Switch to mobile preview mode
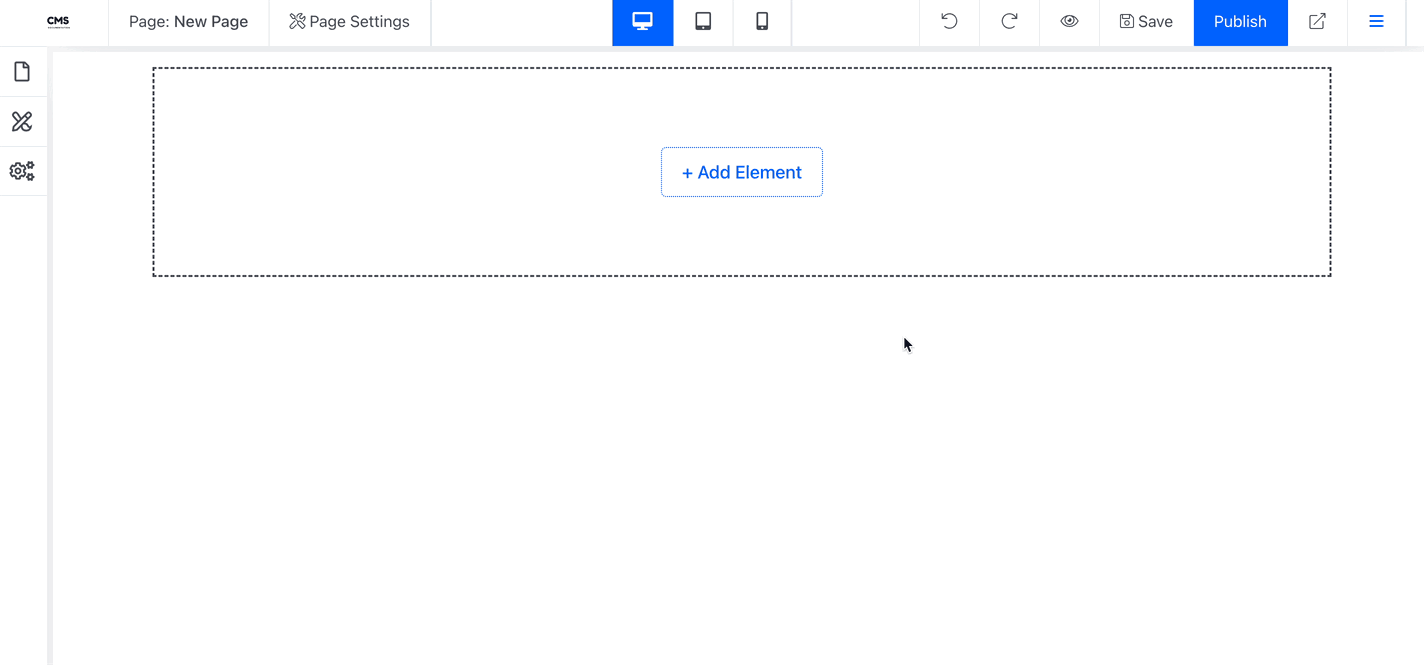 tap(762, 21)
